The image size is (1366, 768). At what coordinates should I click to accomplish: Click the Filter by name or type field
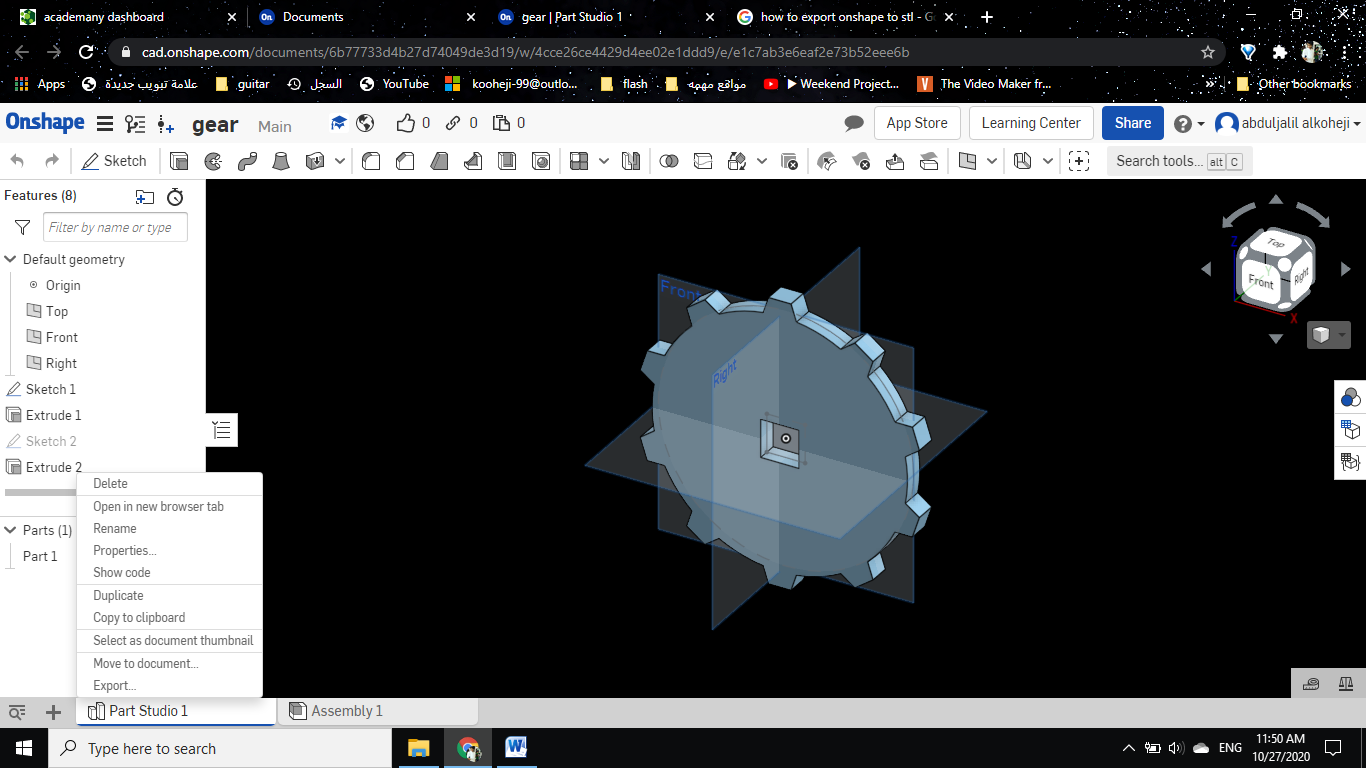116,228
